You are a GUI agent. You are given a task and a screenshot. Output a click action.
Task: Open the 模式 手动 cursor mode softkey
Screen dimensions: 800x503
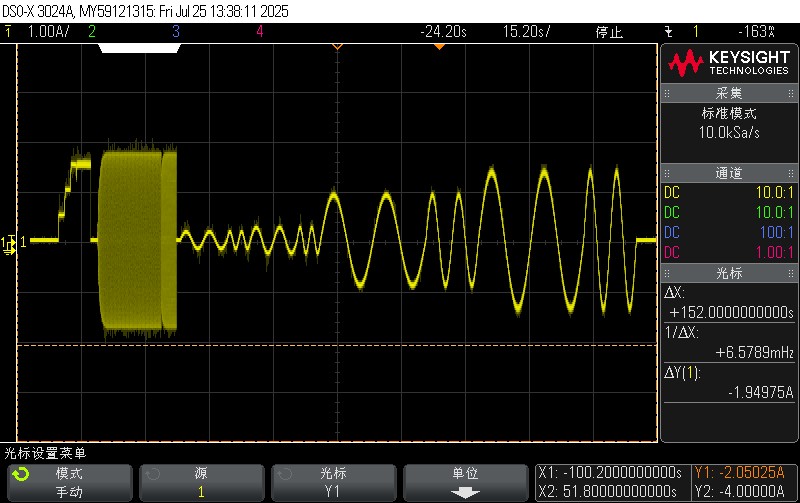click(68, 482)
